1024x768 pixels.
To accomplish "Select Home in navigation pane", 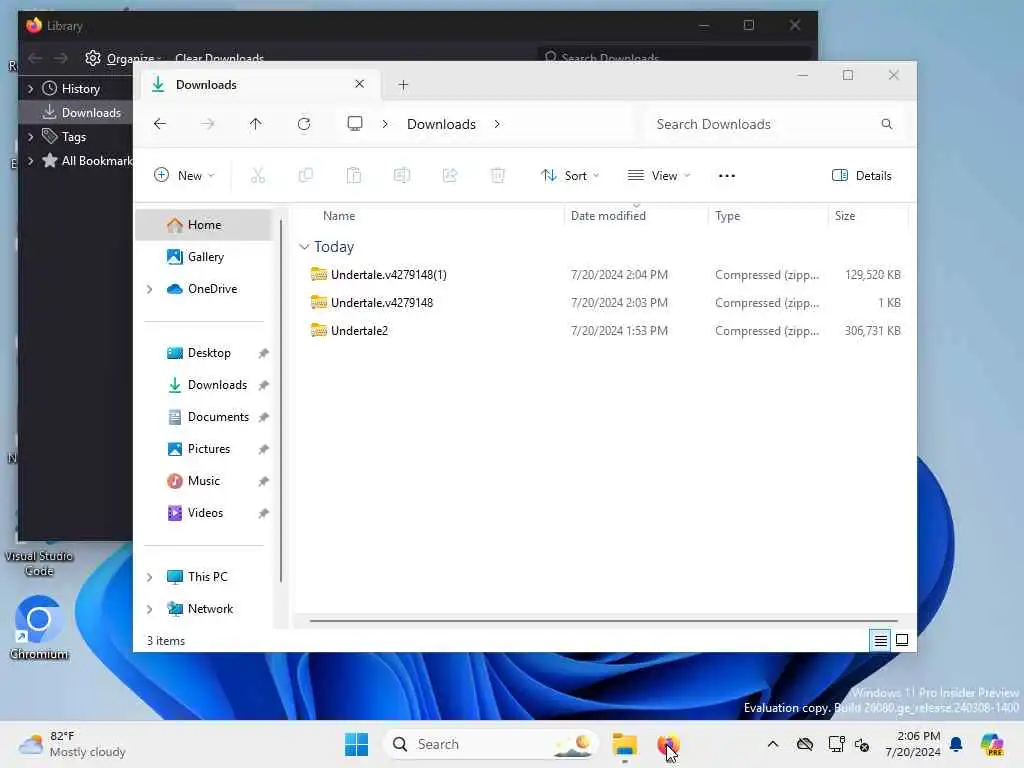I will click(204, 225).
